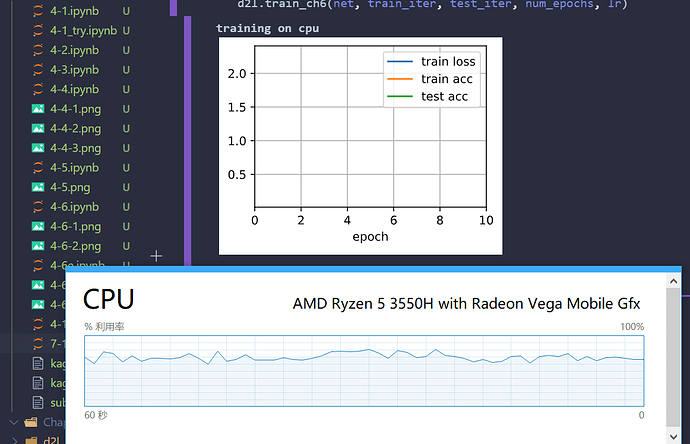Click the Jupyter icon beside 4-5.ipynb

[38, 168]
